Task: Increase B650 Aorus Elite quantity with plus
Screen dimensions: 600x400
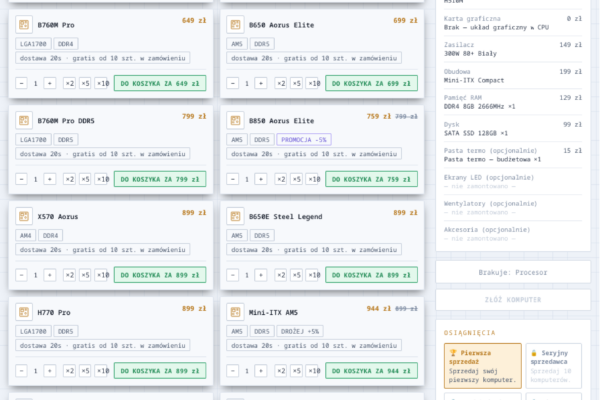Action: pyautogui.click(x=261, y=83)
